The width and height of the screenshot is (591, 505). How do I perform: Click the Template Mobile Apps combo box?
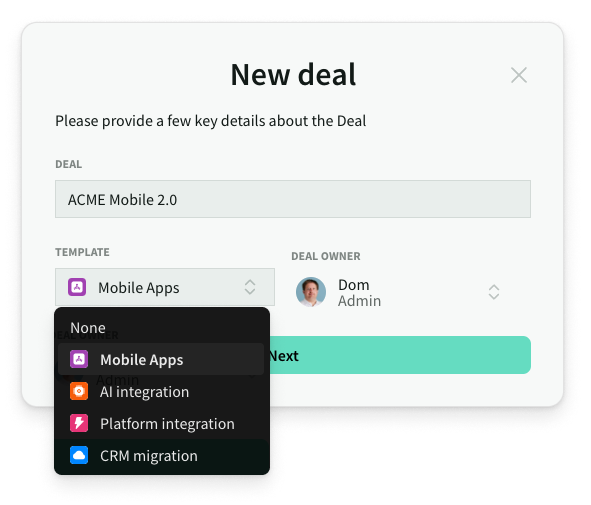click(165, 287)
